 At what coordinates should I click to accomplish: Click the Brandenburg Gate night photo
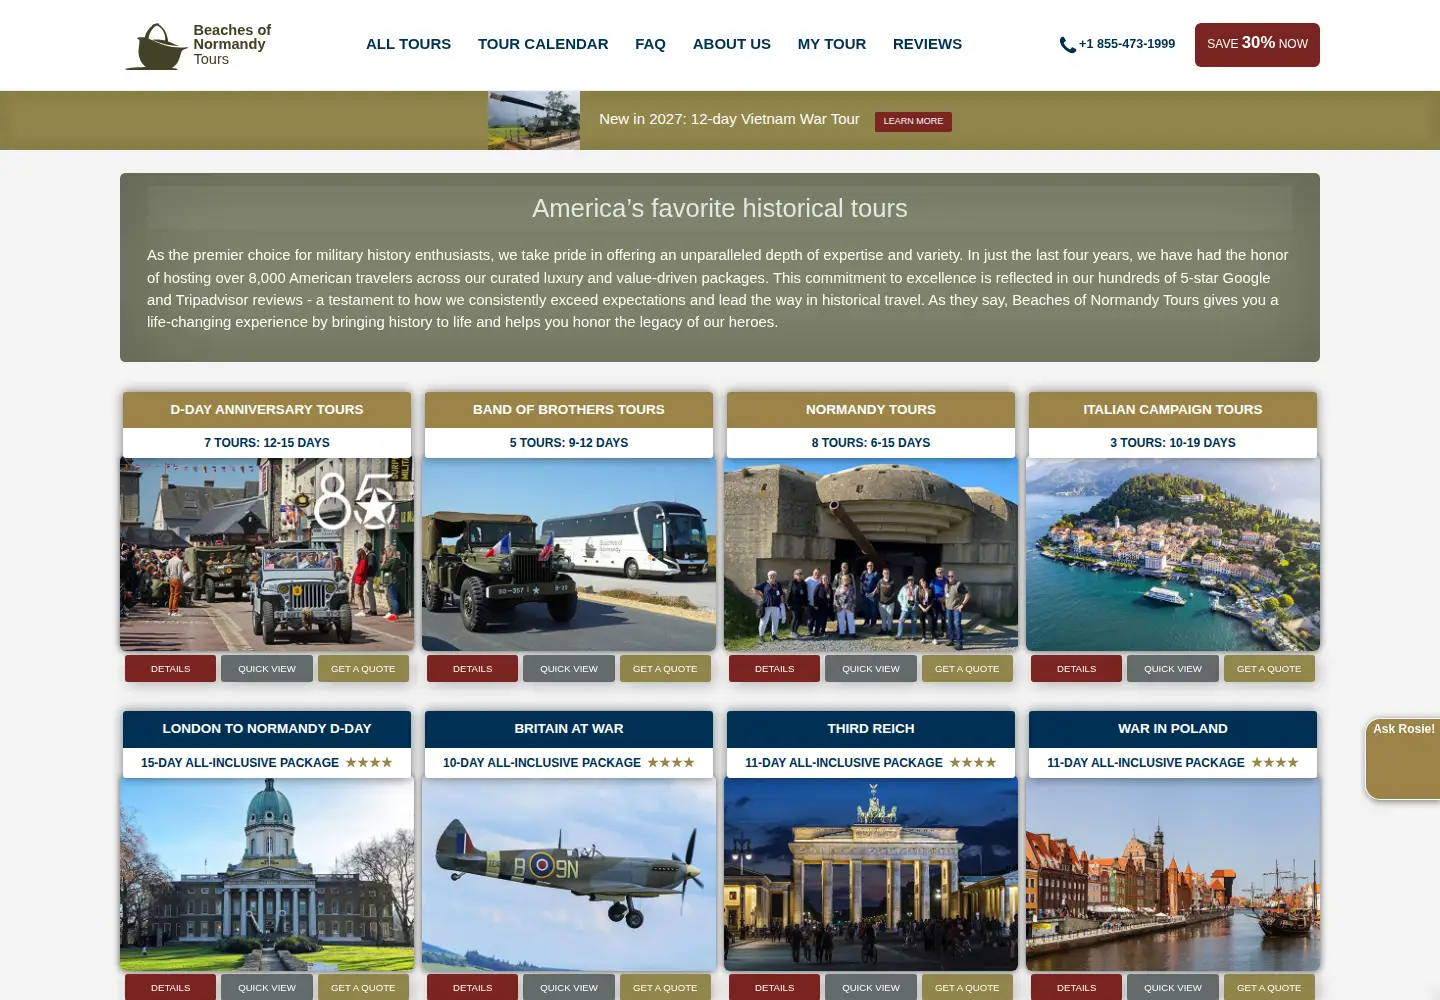871,874
